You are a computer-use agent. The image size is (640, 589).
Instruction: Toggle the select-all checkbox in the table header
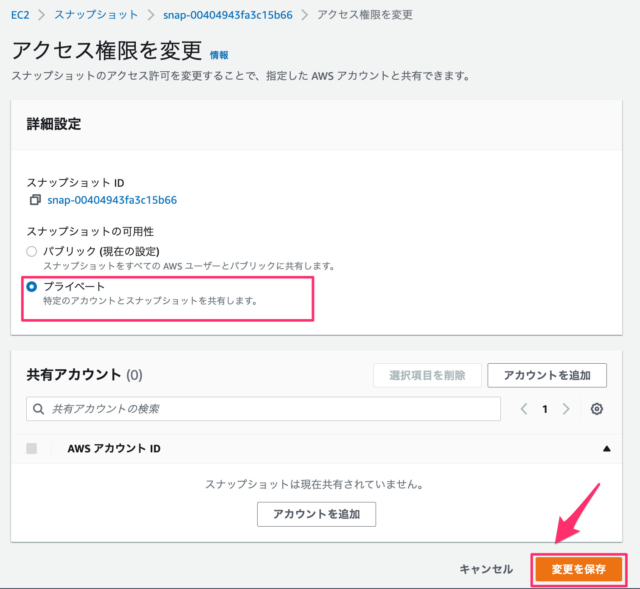pos(31,449)
